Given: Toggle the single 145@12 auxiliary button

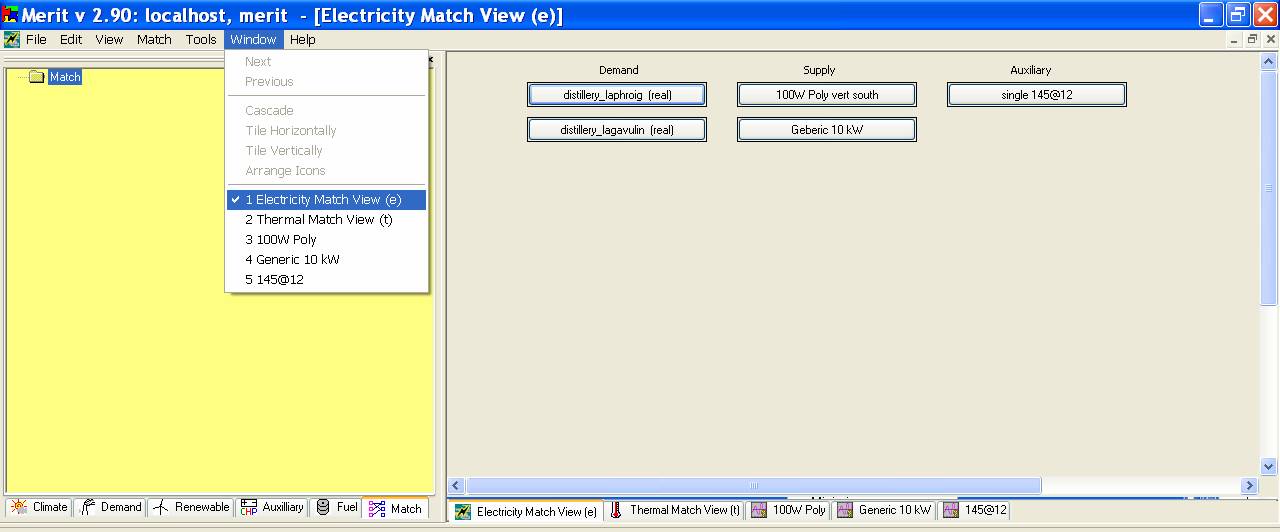Looking at the screenshot, I should pyautogui.click(x=1036, y=95).
